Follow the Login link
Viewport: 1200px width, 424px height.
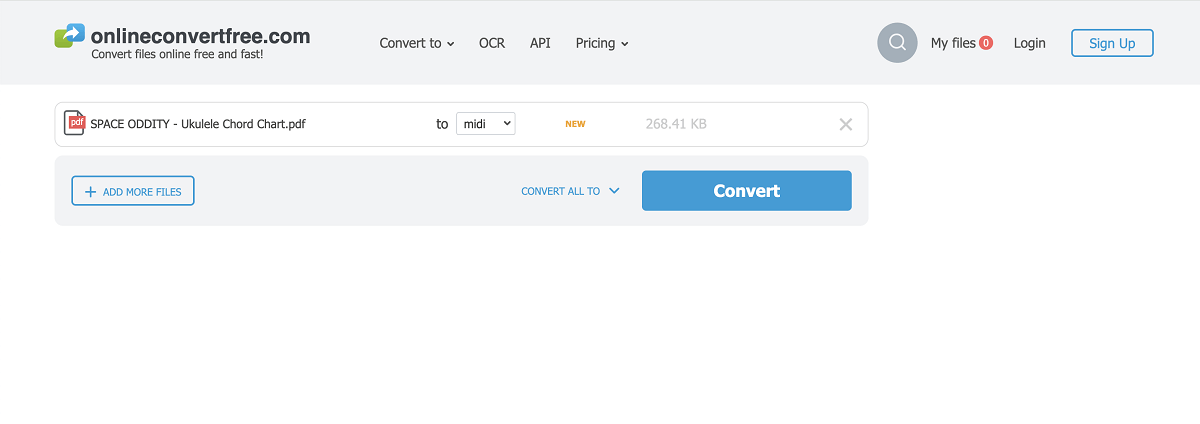point(1029,43)
